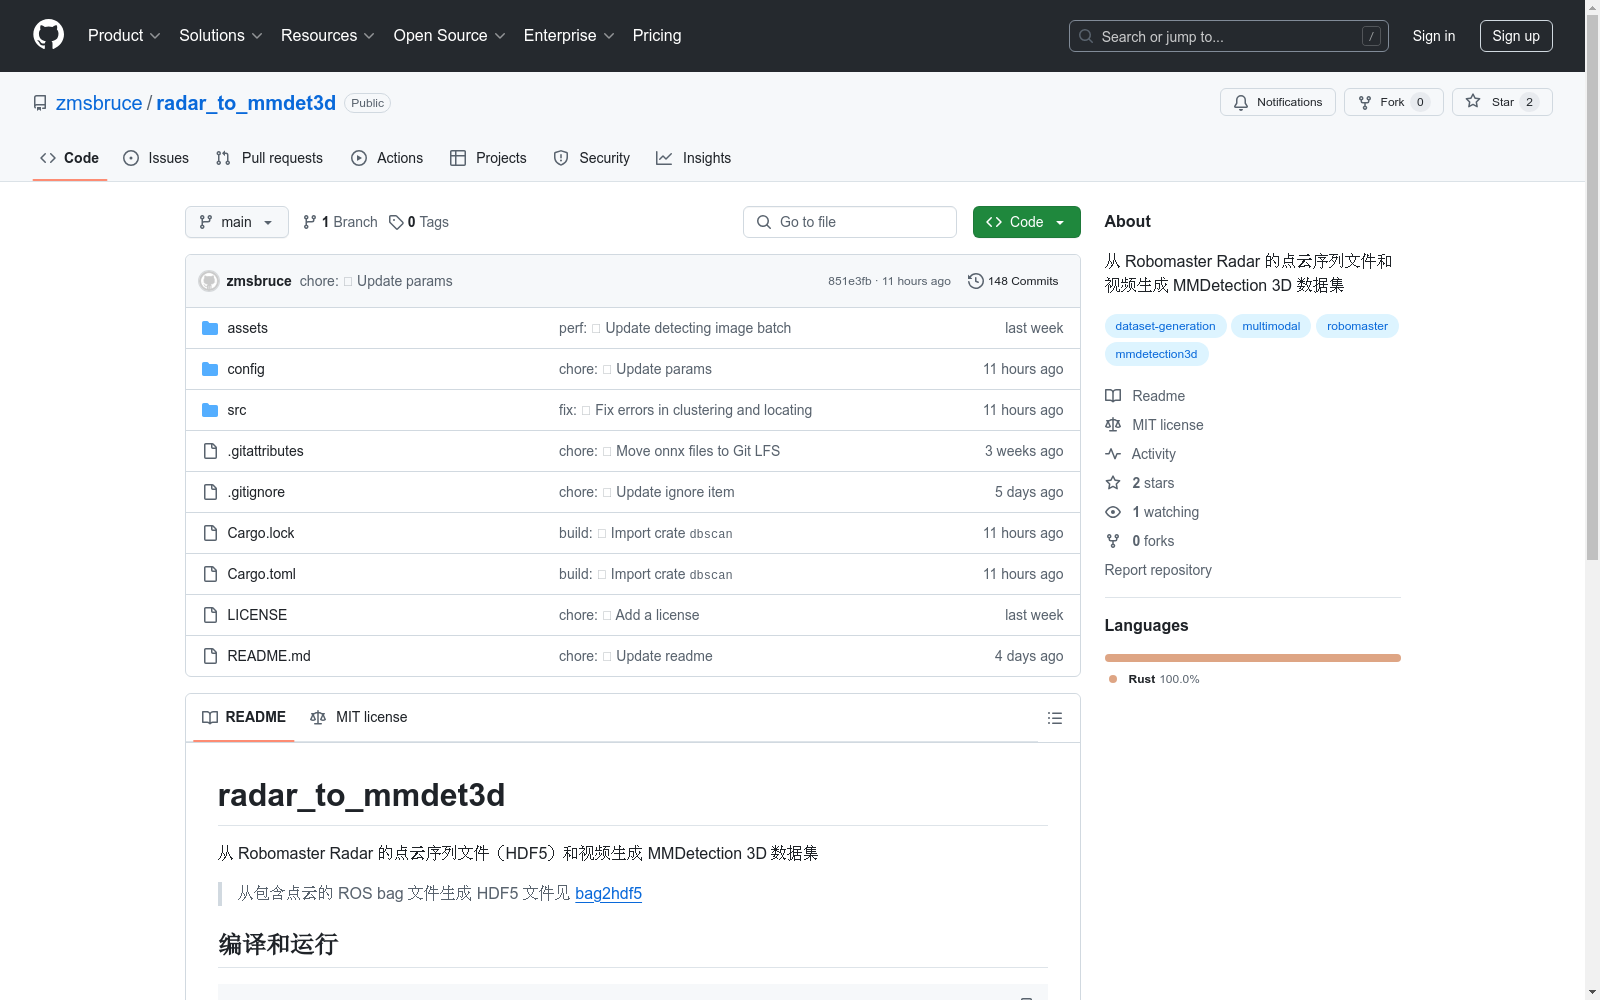Image resolution: width=1600 pixels, height=1000 pixels.
Task: Switch to the Projects tab
Action: [x=488, y=158]
